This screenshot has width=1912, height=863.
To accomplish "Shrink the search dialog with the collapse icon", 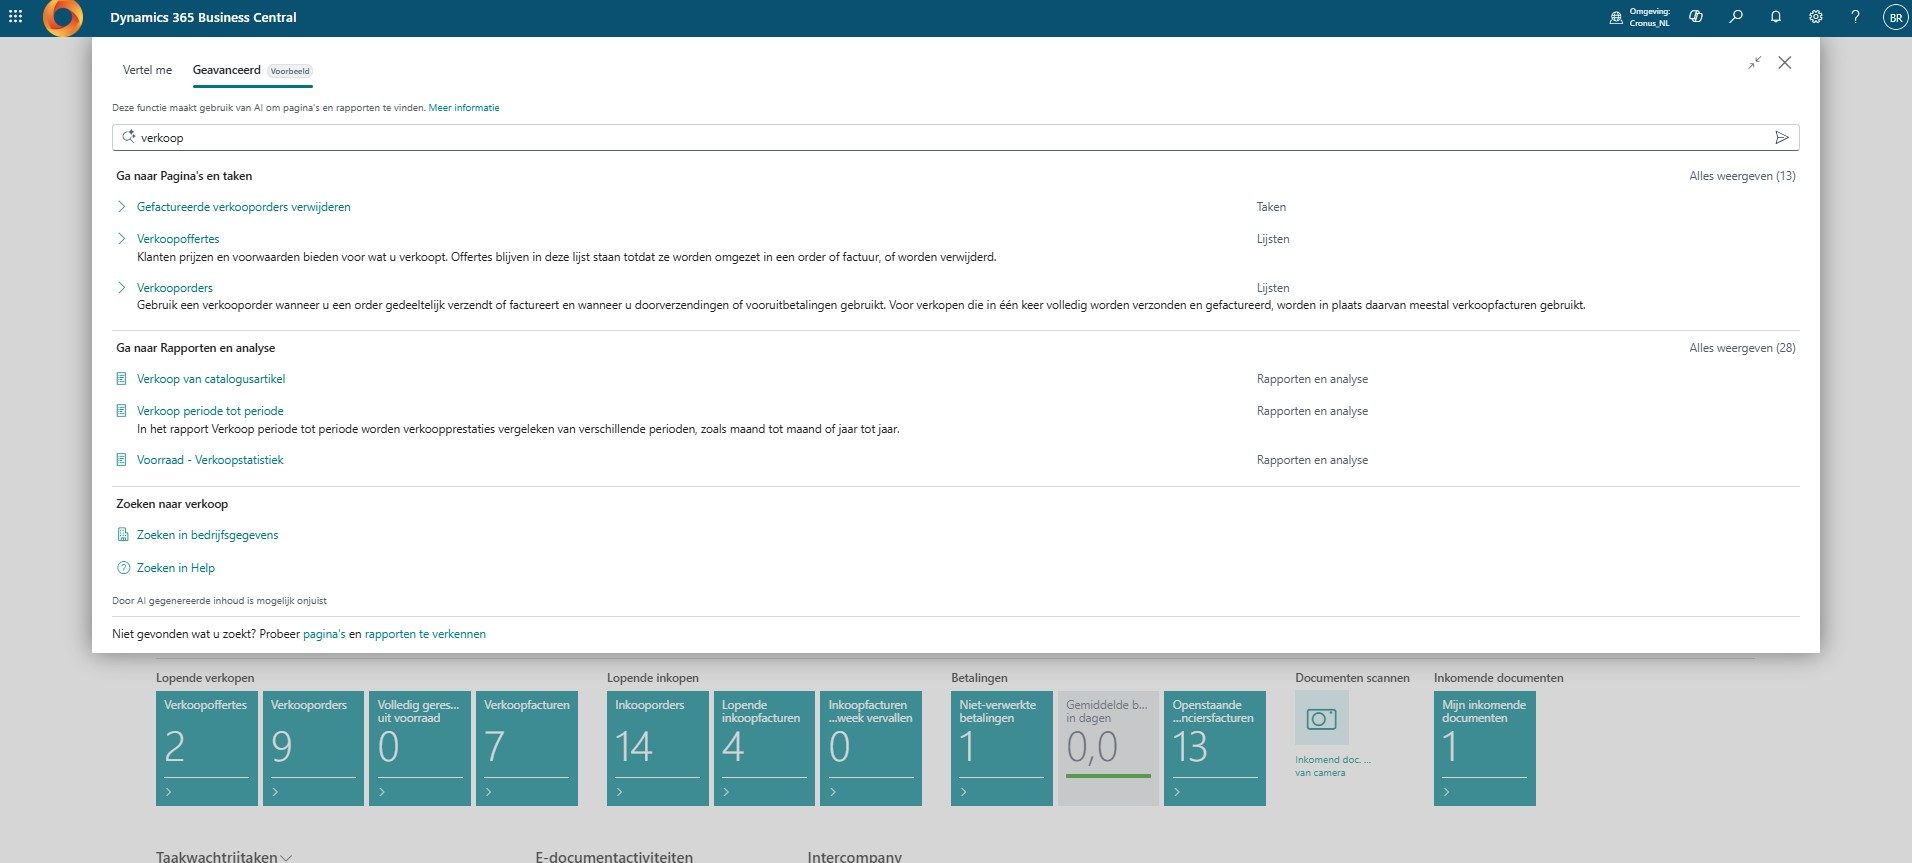I will [1754, 63].
